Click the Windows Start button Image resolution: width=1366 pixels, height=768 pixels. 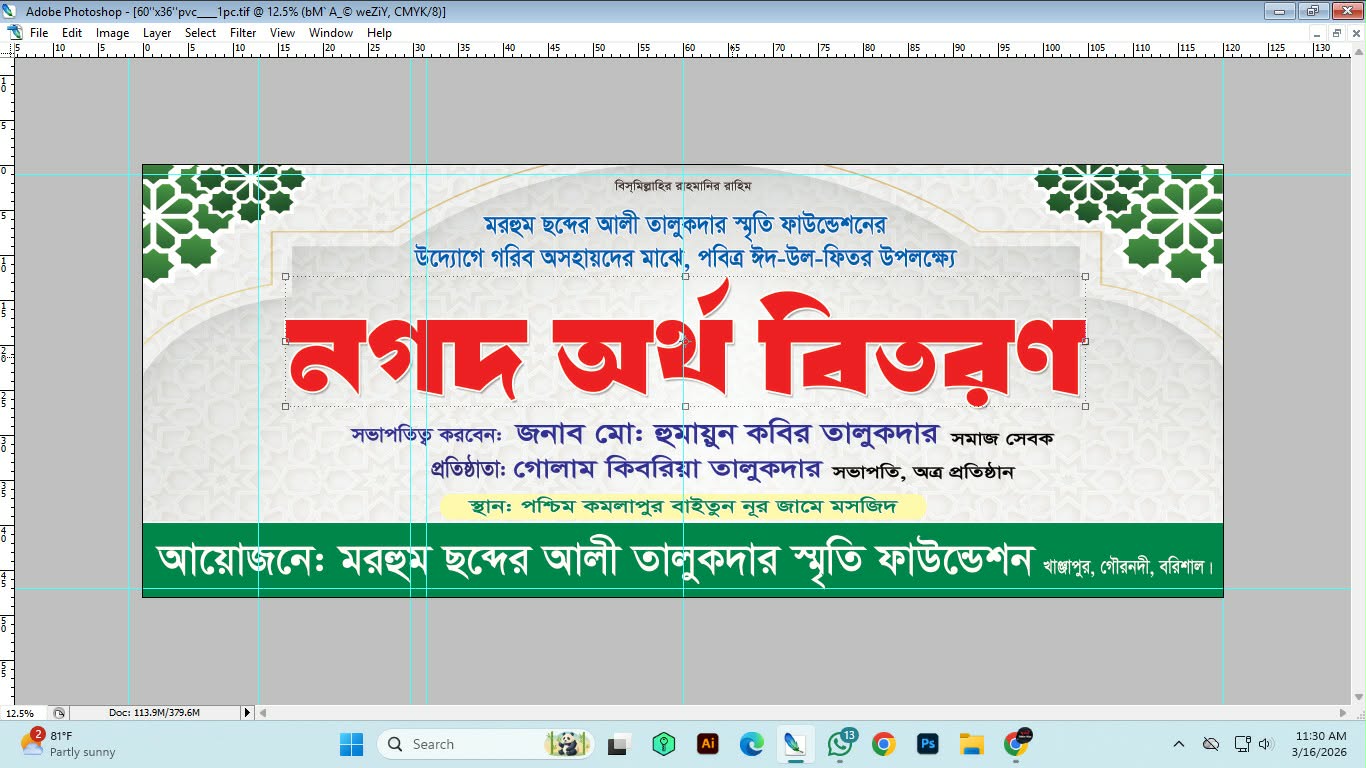(351, 744)
